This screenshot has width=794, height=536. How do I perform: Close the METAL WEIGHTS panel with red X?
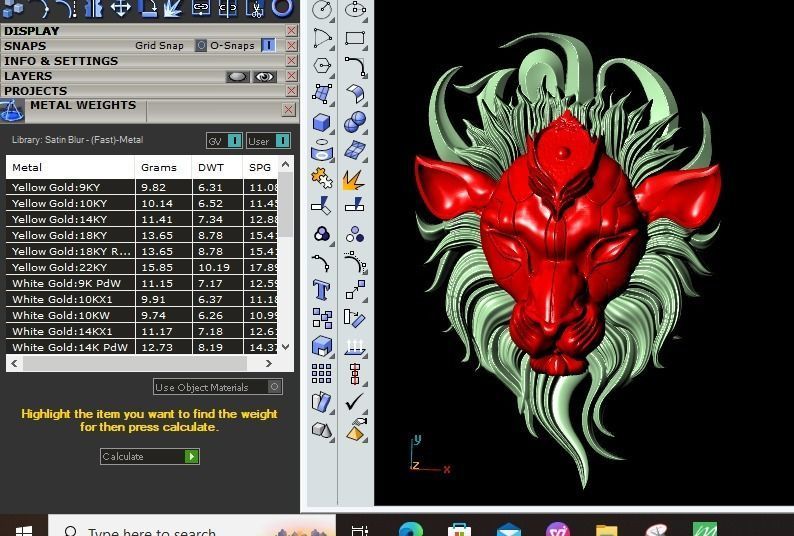(x=289, y=109)
